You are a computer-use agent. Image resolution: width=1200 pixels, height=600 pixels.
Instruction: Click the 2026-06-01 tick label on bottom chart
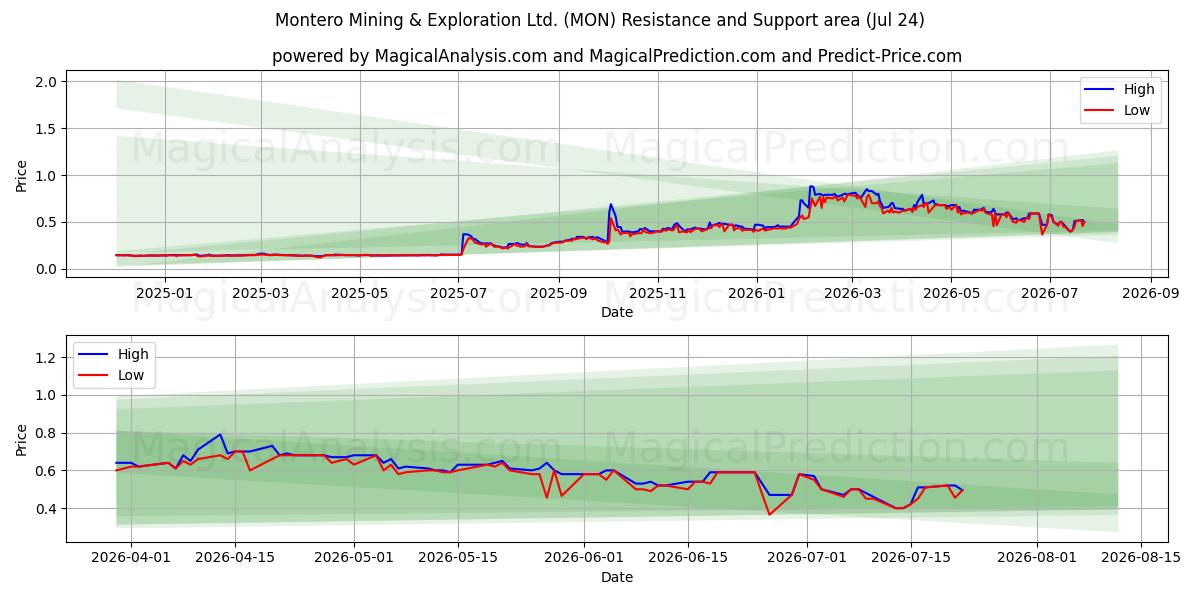[584, 558]
